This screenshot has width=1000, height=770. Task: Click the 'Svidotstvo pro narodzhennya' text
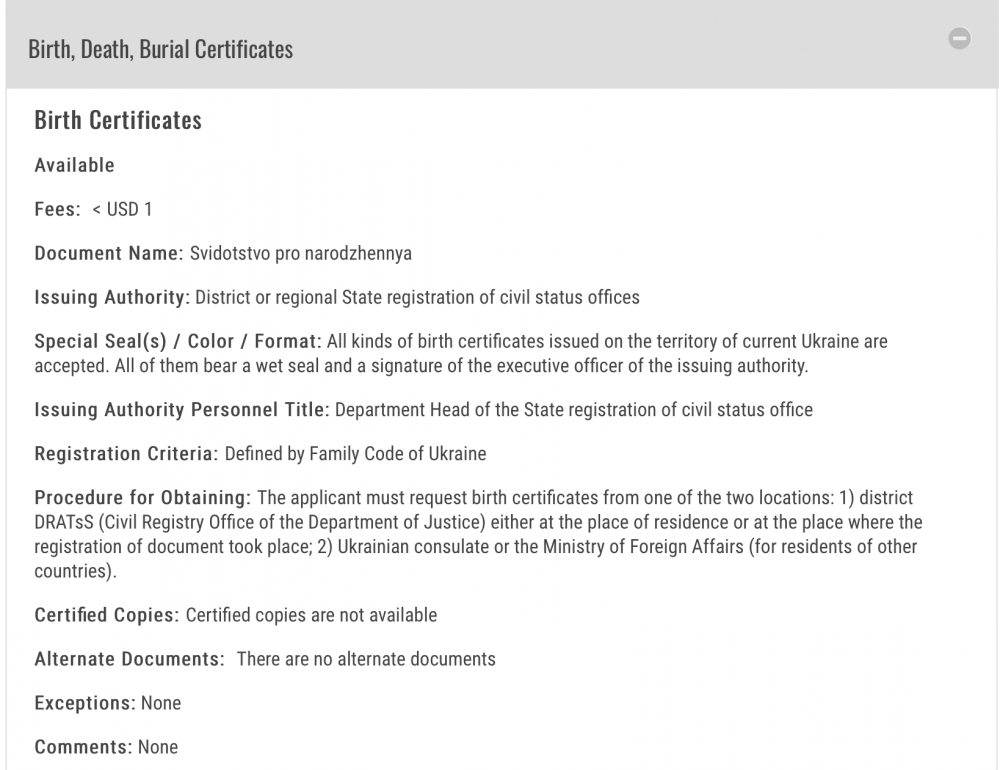(x=301, y=254)
